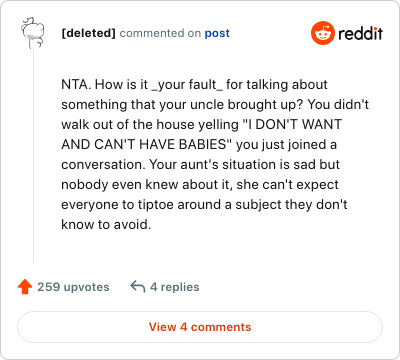Click the "commented on" text
The width and height of the screenshot is (400, 360).
160,33
